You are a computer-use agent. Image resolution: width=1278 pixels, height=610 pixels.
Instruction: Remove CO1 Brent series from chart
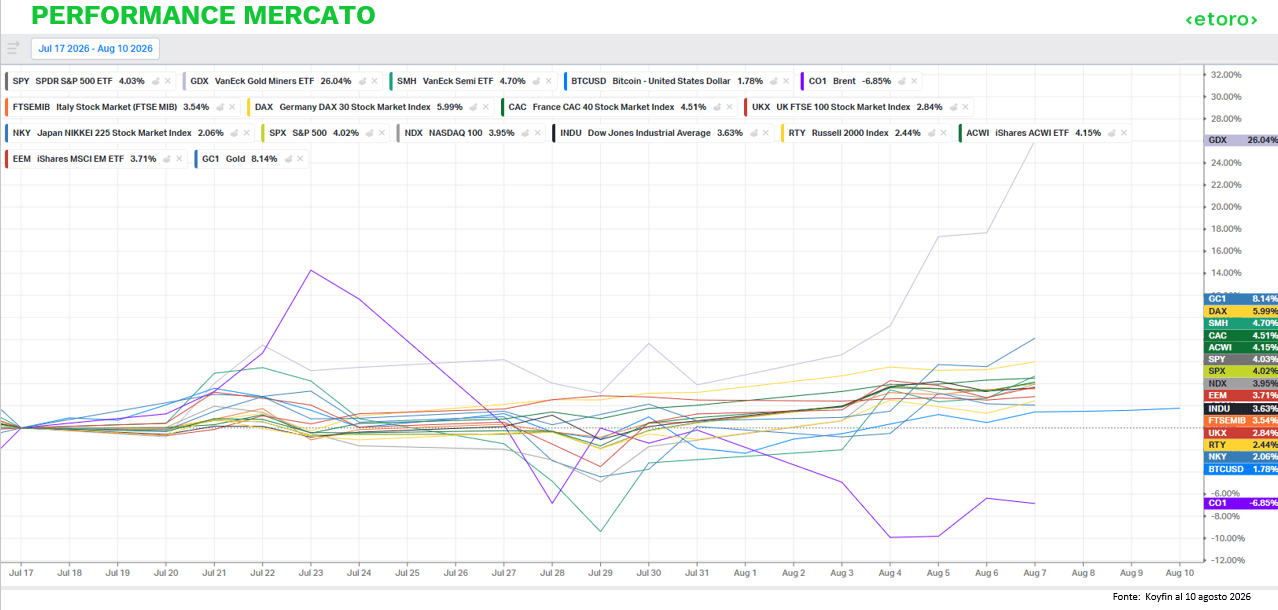[914, 81]
